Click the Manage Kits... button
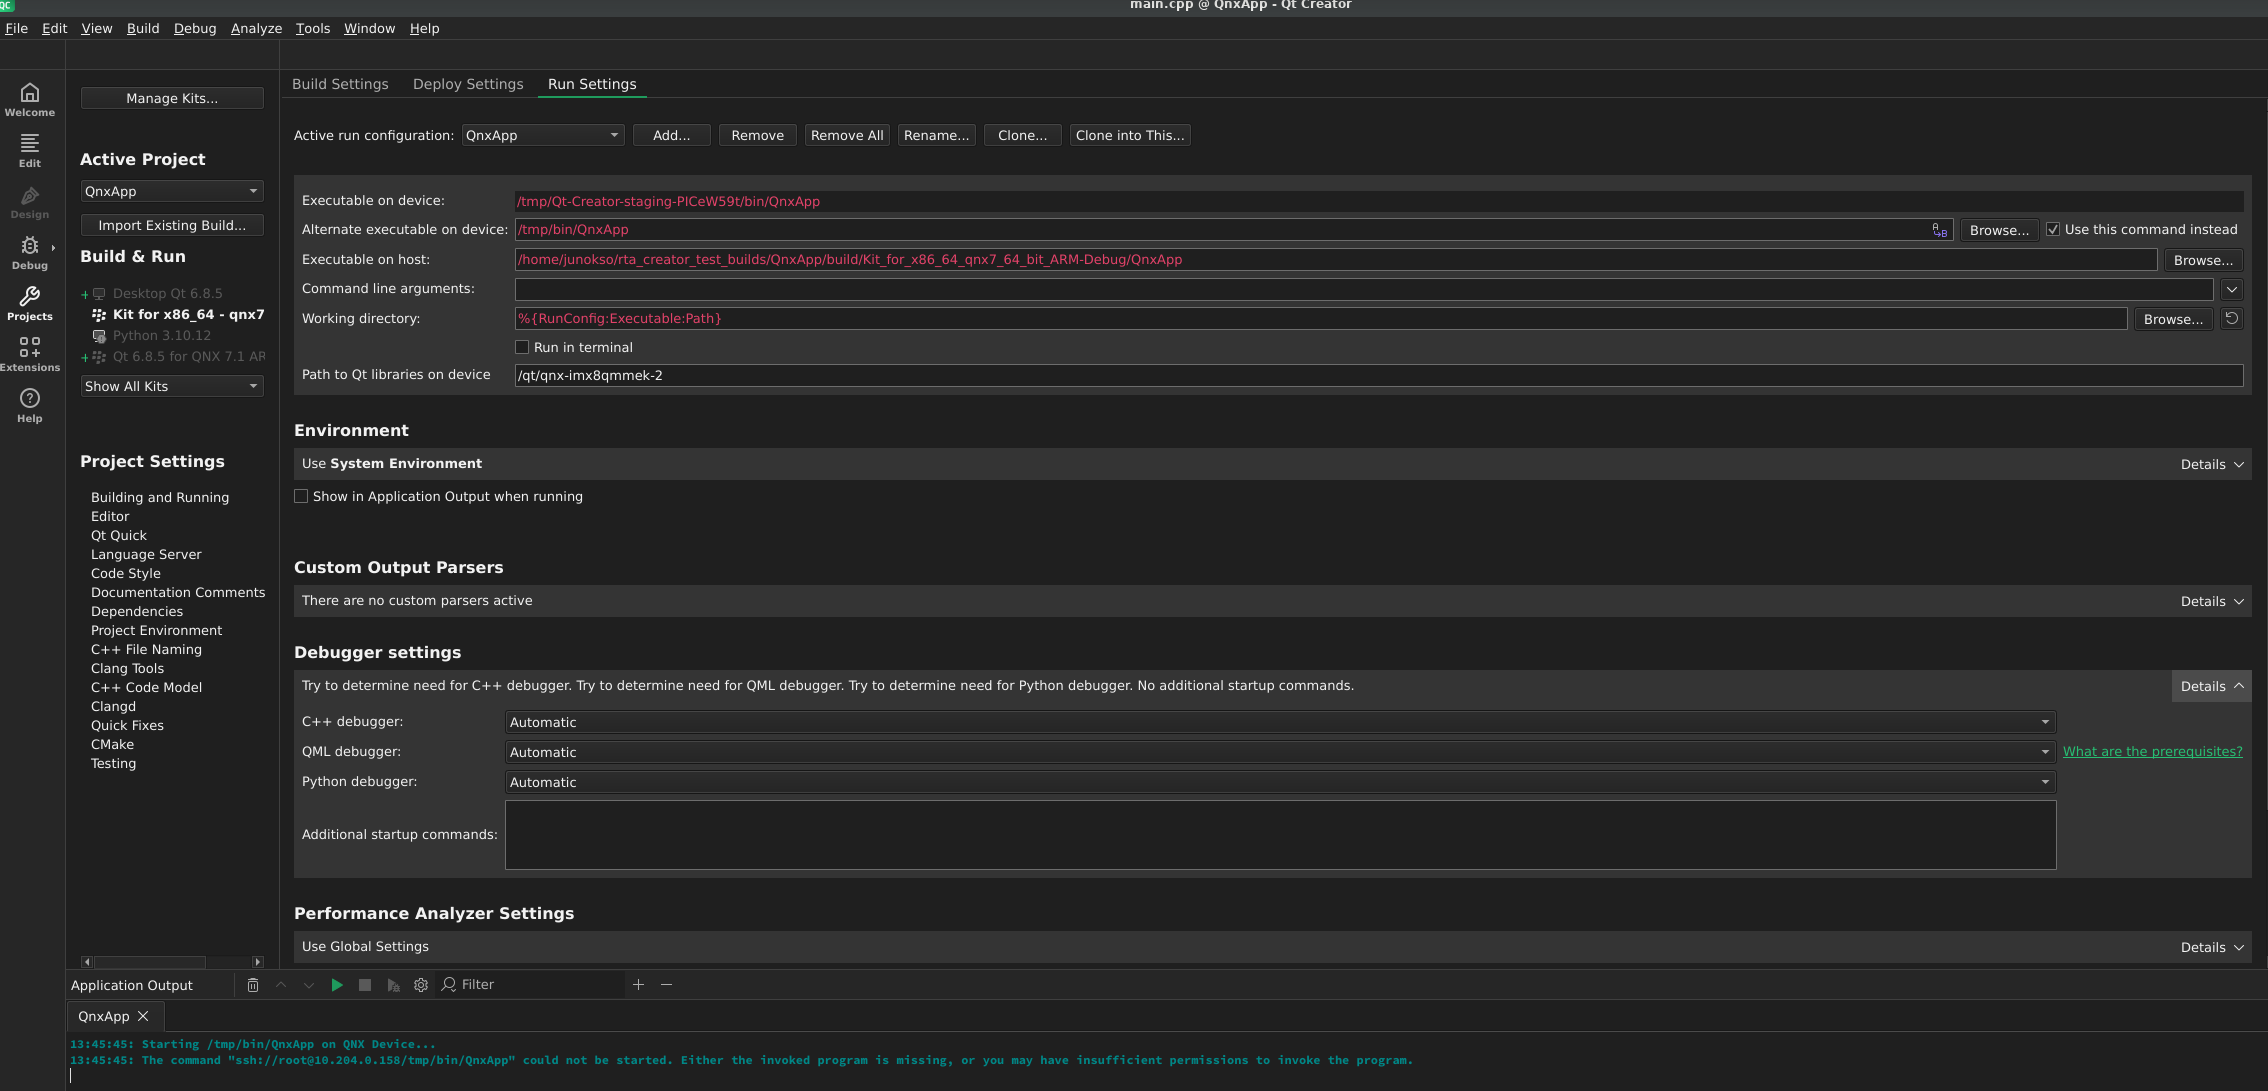Screen dimensions: 2268x1091 (x=172, y=99)
